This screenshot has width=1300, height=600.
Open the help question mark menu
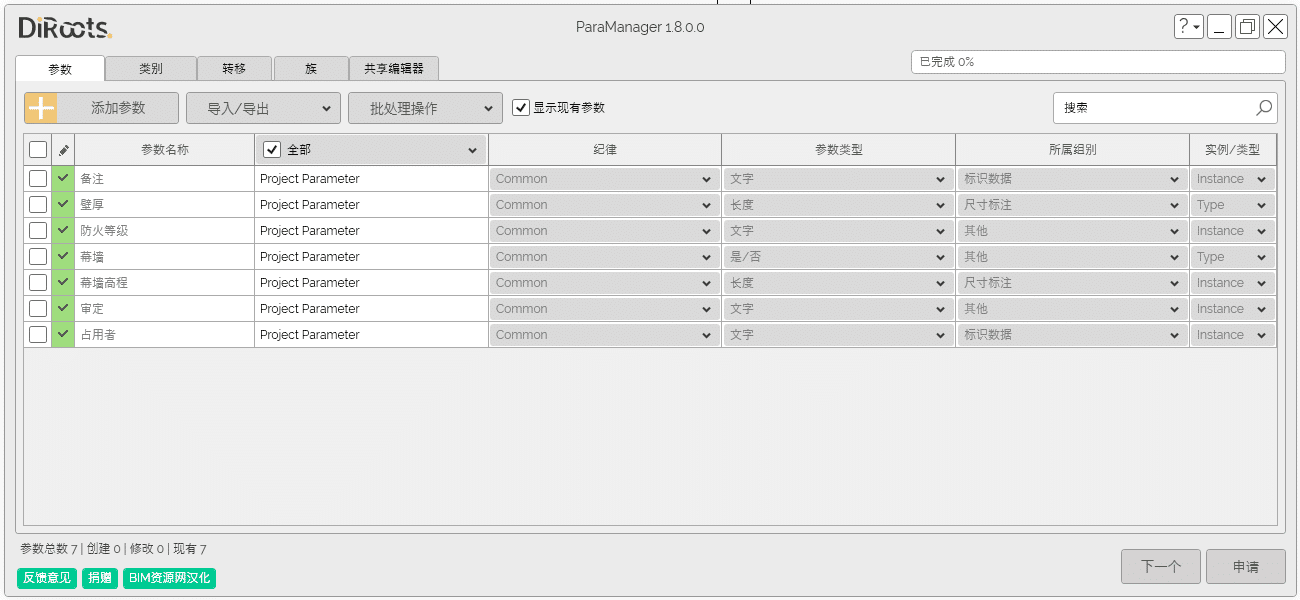click(1188, 27)
